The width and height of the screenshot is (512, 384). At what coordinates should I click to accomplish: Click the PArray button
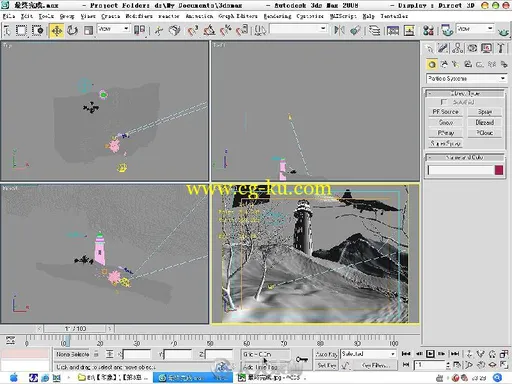[x=445, y=133]
